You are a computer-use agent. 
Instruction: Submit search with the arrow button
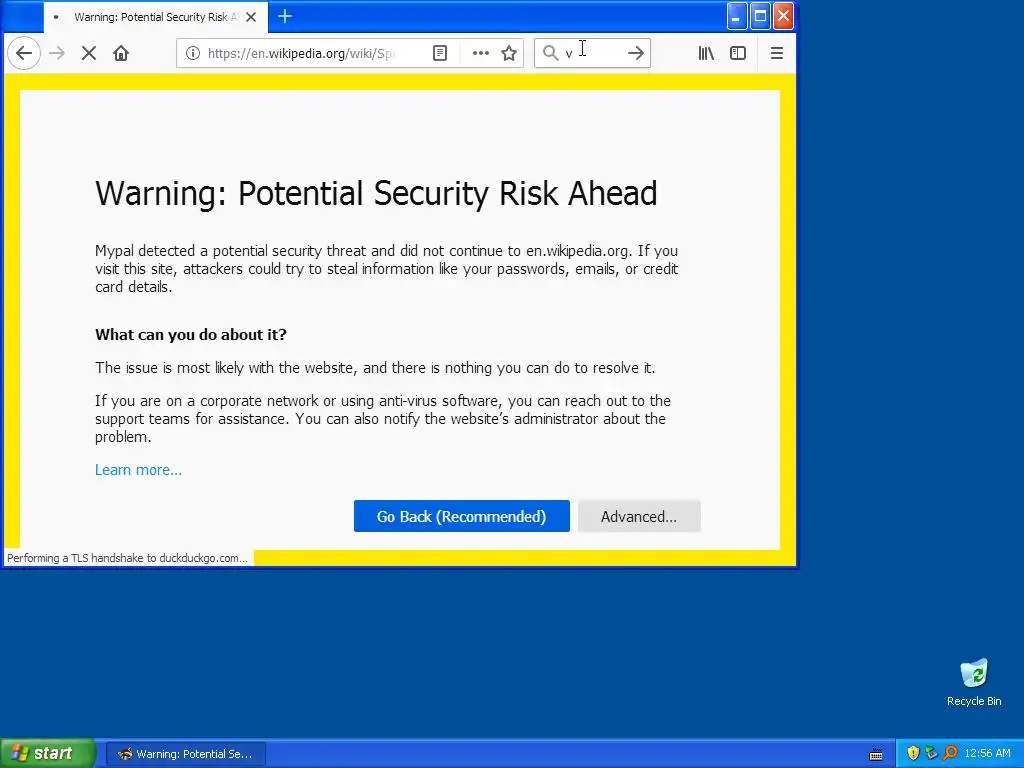pos(635,53)
